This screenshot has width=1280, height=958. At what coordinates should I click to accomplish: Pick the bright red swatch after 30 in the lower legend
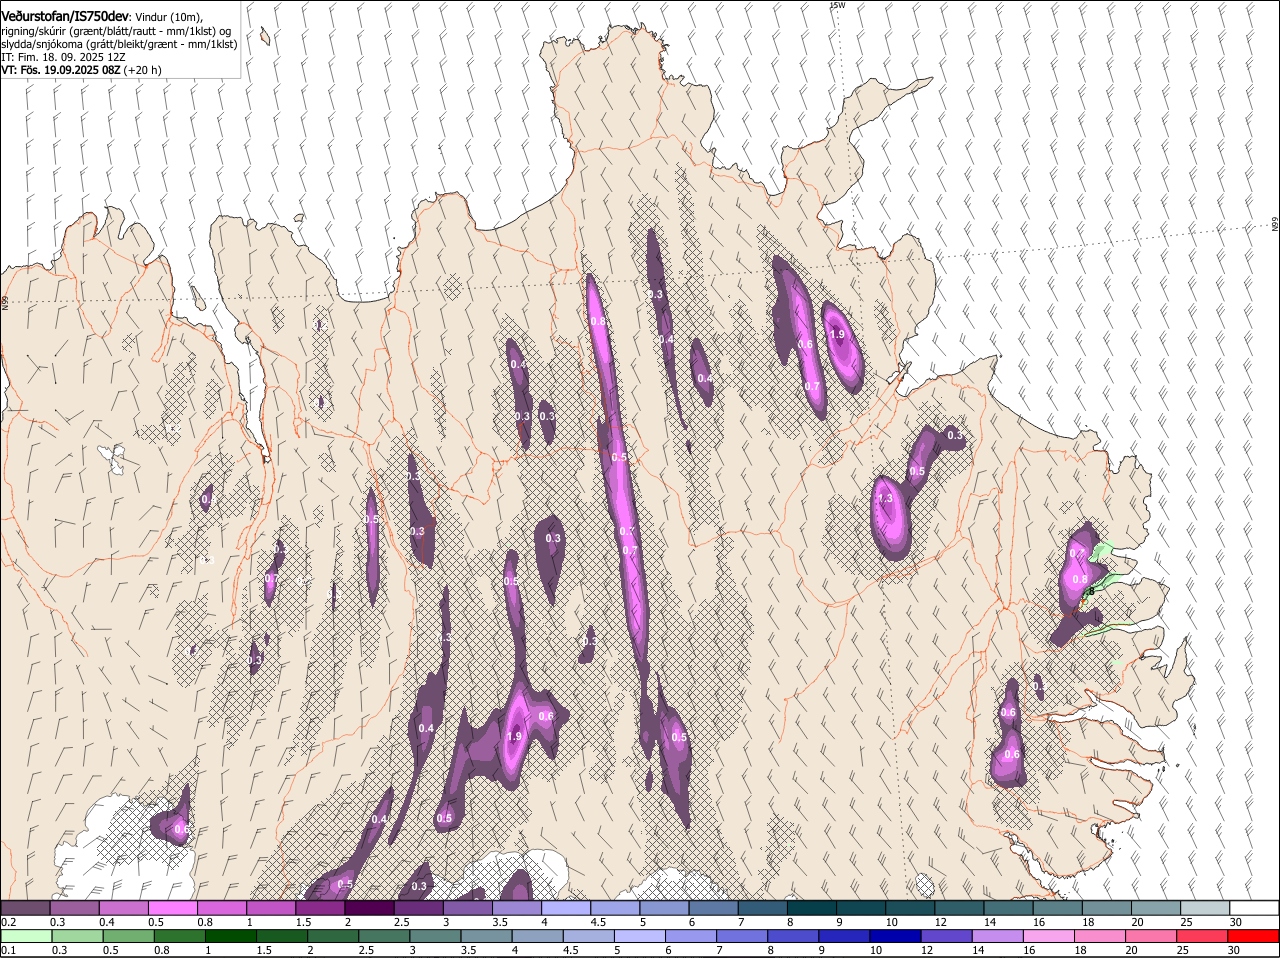[1254, 936]
